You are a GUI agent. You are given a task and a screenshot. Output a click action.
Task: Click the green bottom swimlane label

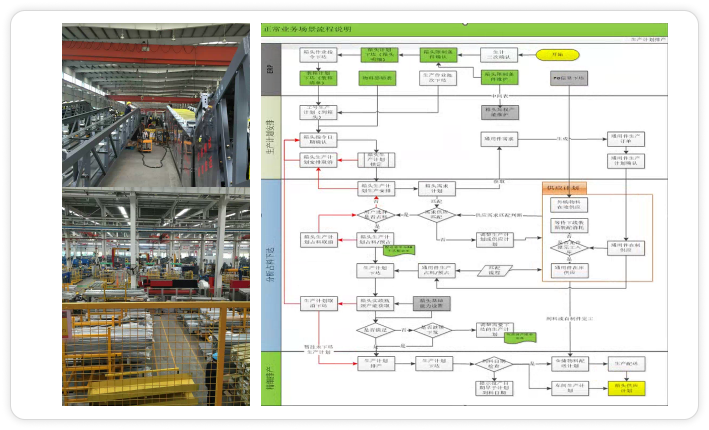[x=269, y=374]
